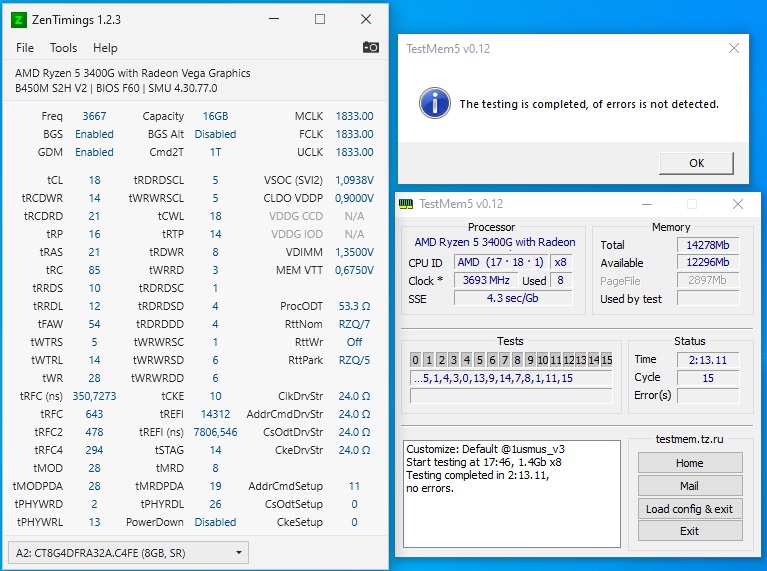
Task: Click the PageFile value 2897Mb
Action: click(x=708, y=280)
